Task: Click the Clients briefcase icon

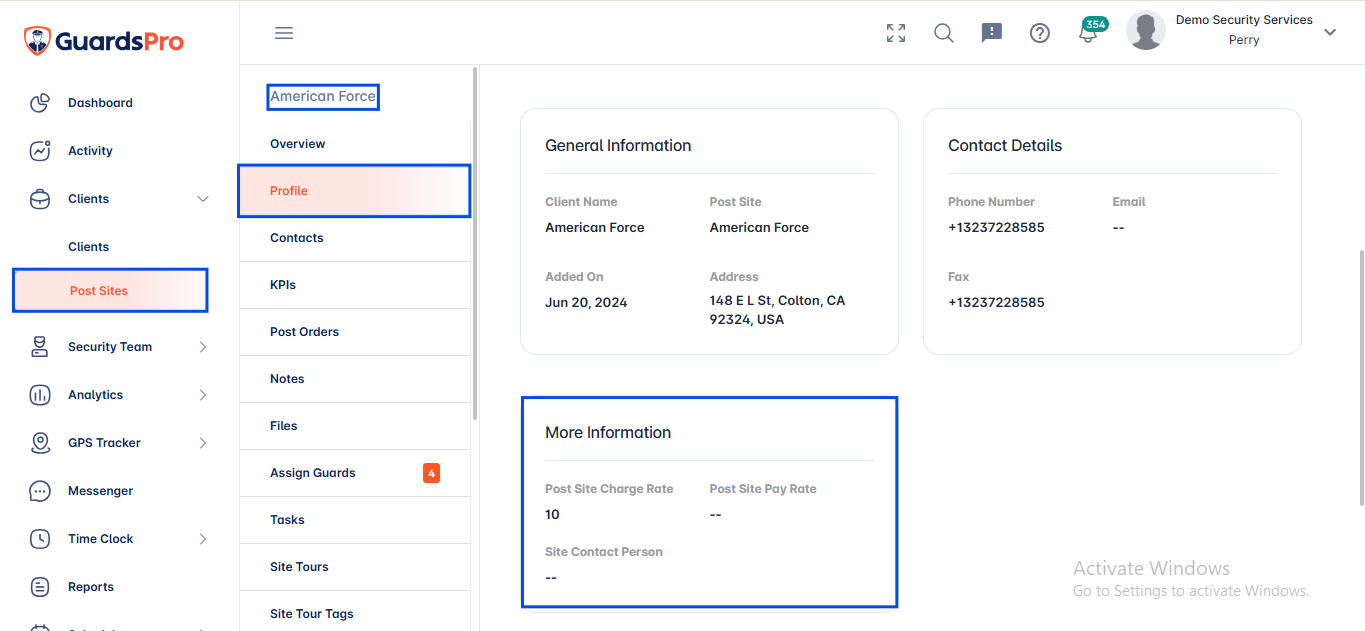Action: (x=40, y=199)
